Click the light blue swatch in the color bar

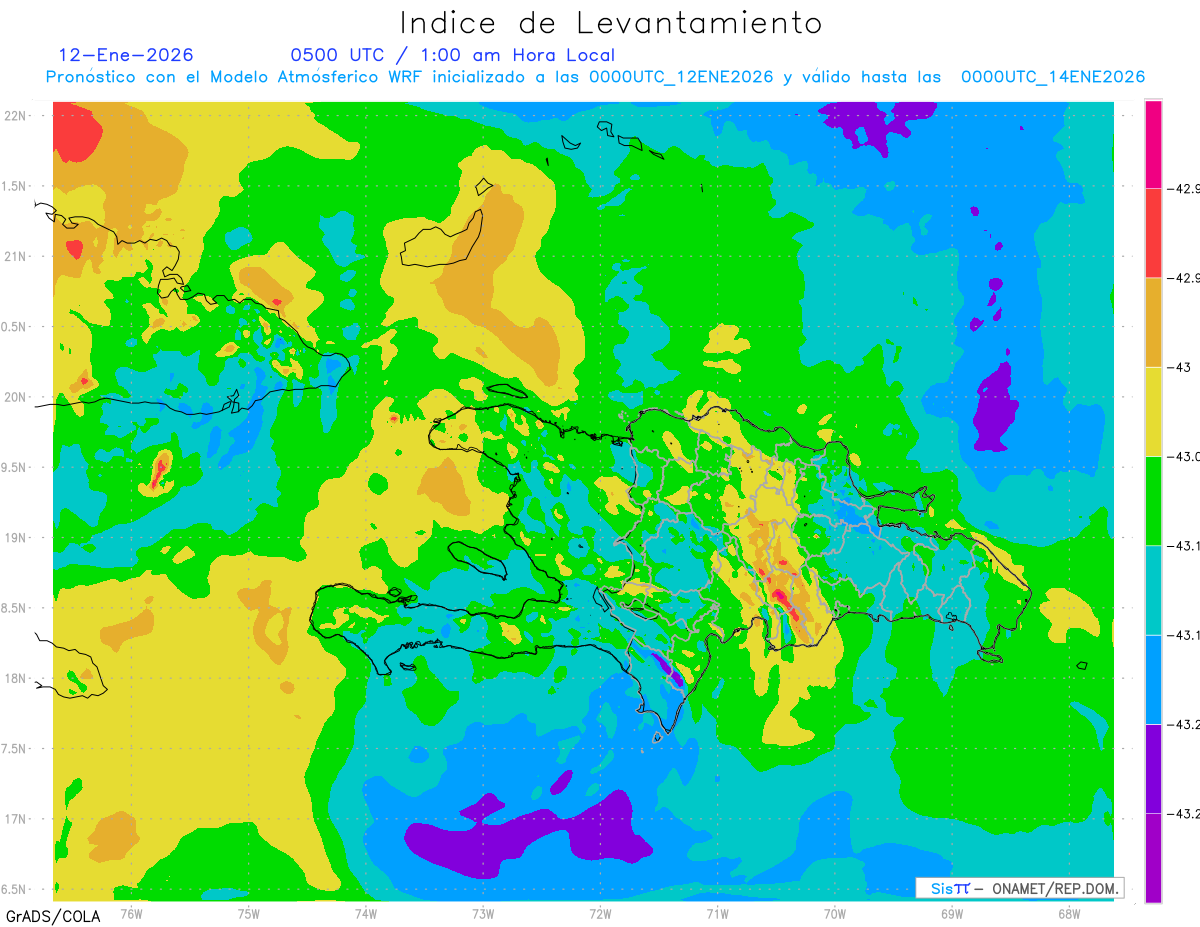tap(1153, 679)
